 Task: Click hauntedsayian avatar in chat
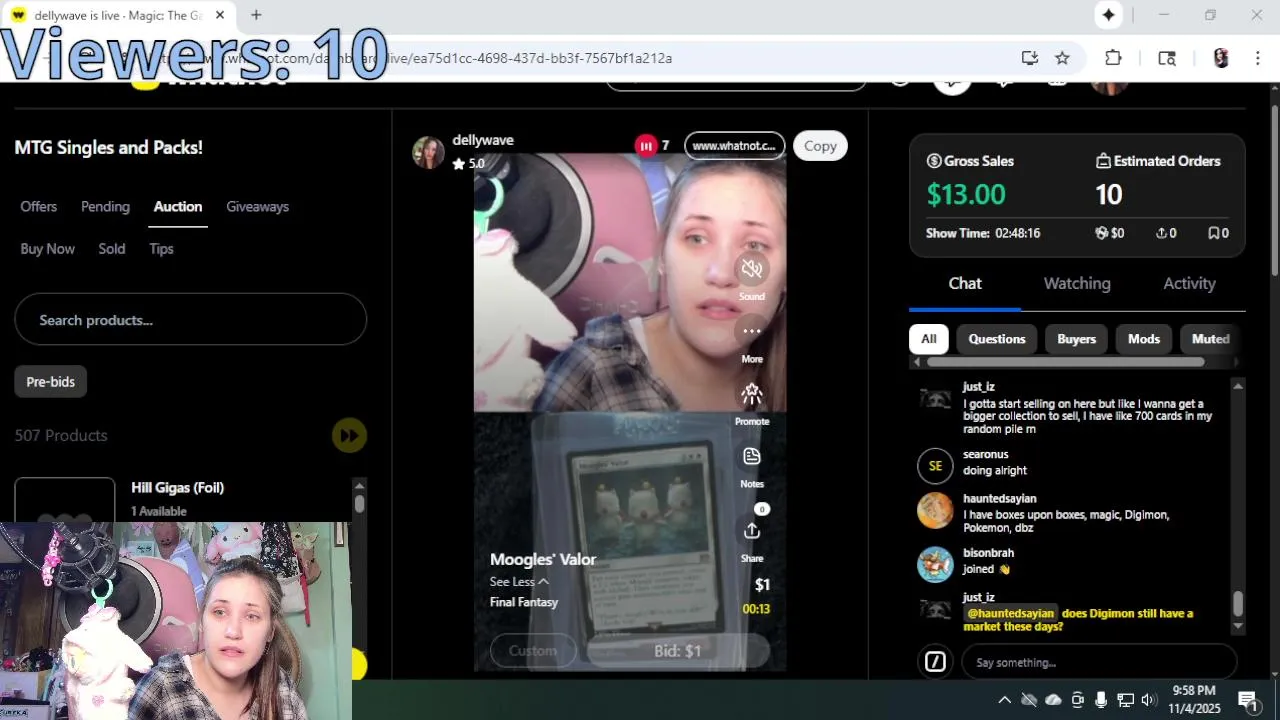tap(935, 510)
